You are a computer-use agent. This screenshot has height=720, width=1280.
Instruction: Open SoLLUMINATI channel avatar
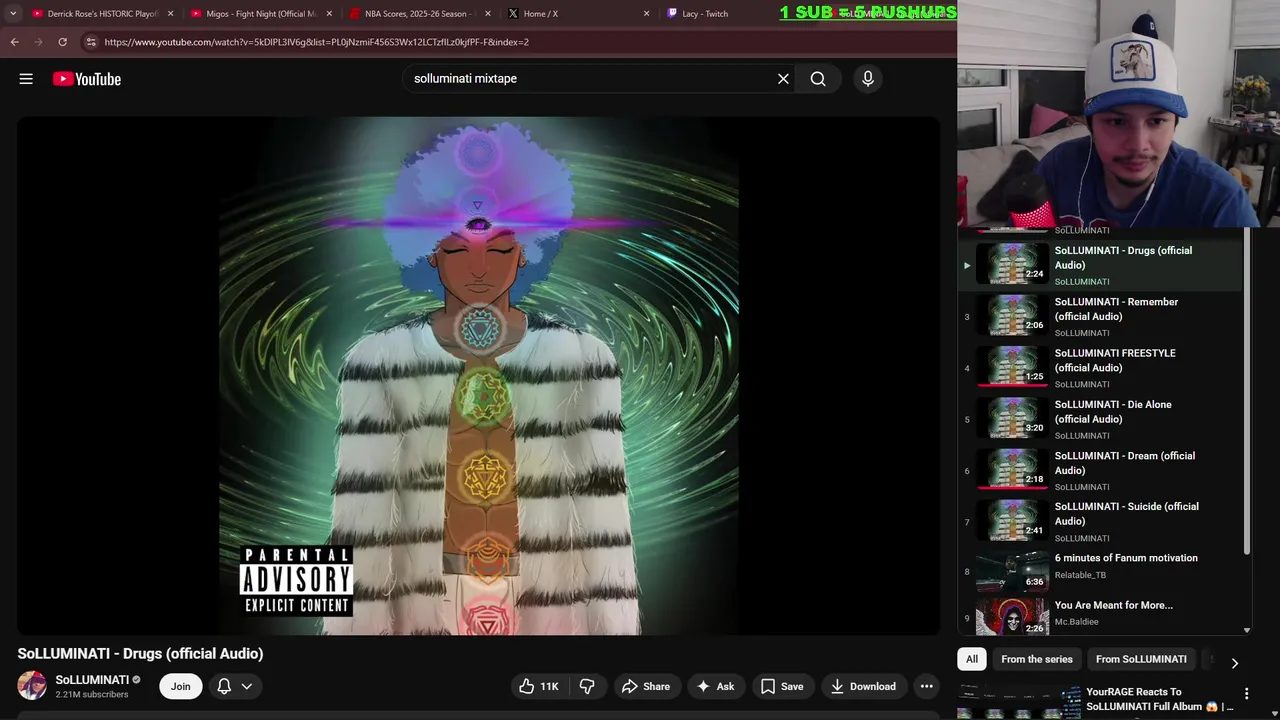tap(32, 686)
